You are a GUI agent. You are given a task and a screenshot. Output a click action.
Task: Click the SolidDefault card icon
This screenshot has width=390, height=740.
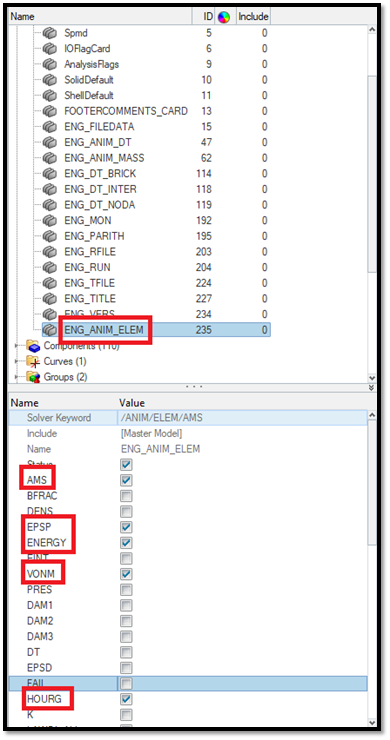50,80
